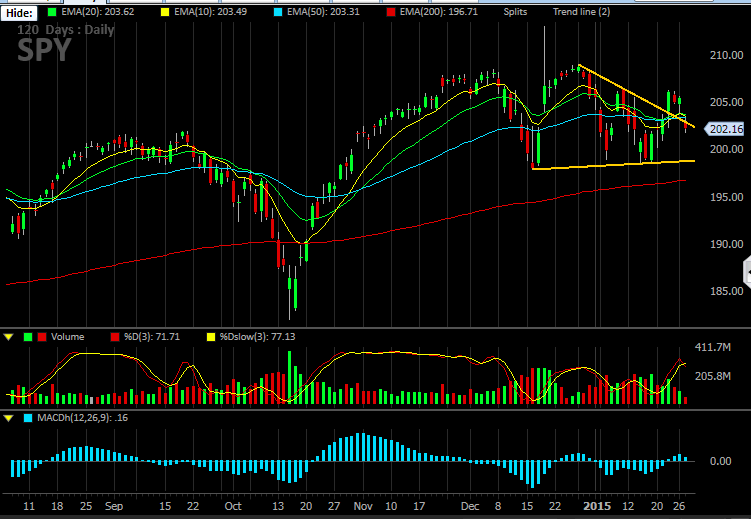
Task: Click the Dec date axis label
Action: (470, 507)
